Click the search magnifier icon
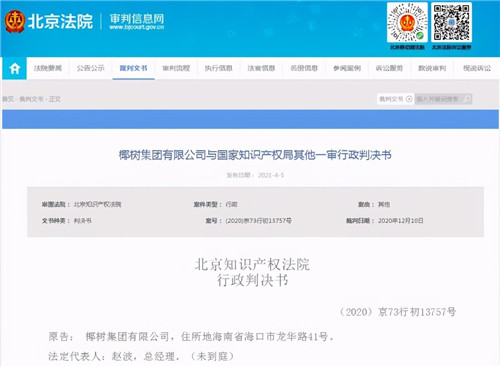Image resolution: width=500 pixels, height=367 pixels. [467, 99]
